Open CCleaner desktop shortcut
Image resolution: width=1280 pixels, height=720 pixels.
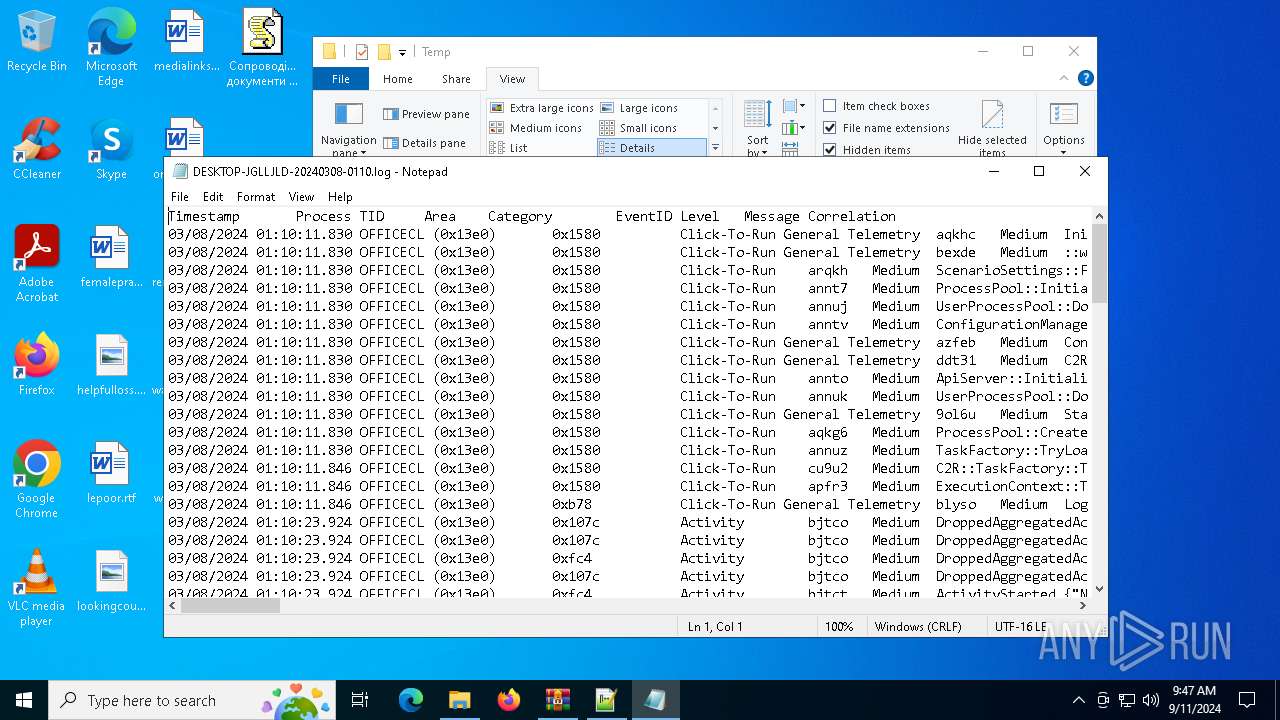click(37, 149)
